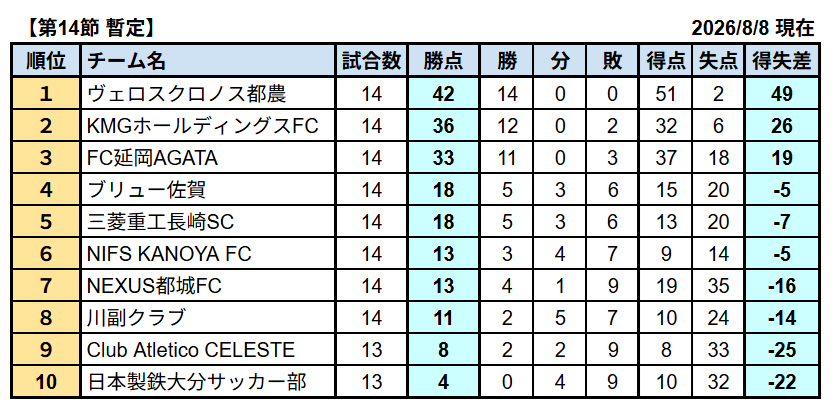The height and width of the screenshot is (413, 834).
Task: Select Club Atletico CELESTE row name
Action: click(207, 350)
